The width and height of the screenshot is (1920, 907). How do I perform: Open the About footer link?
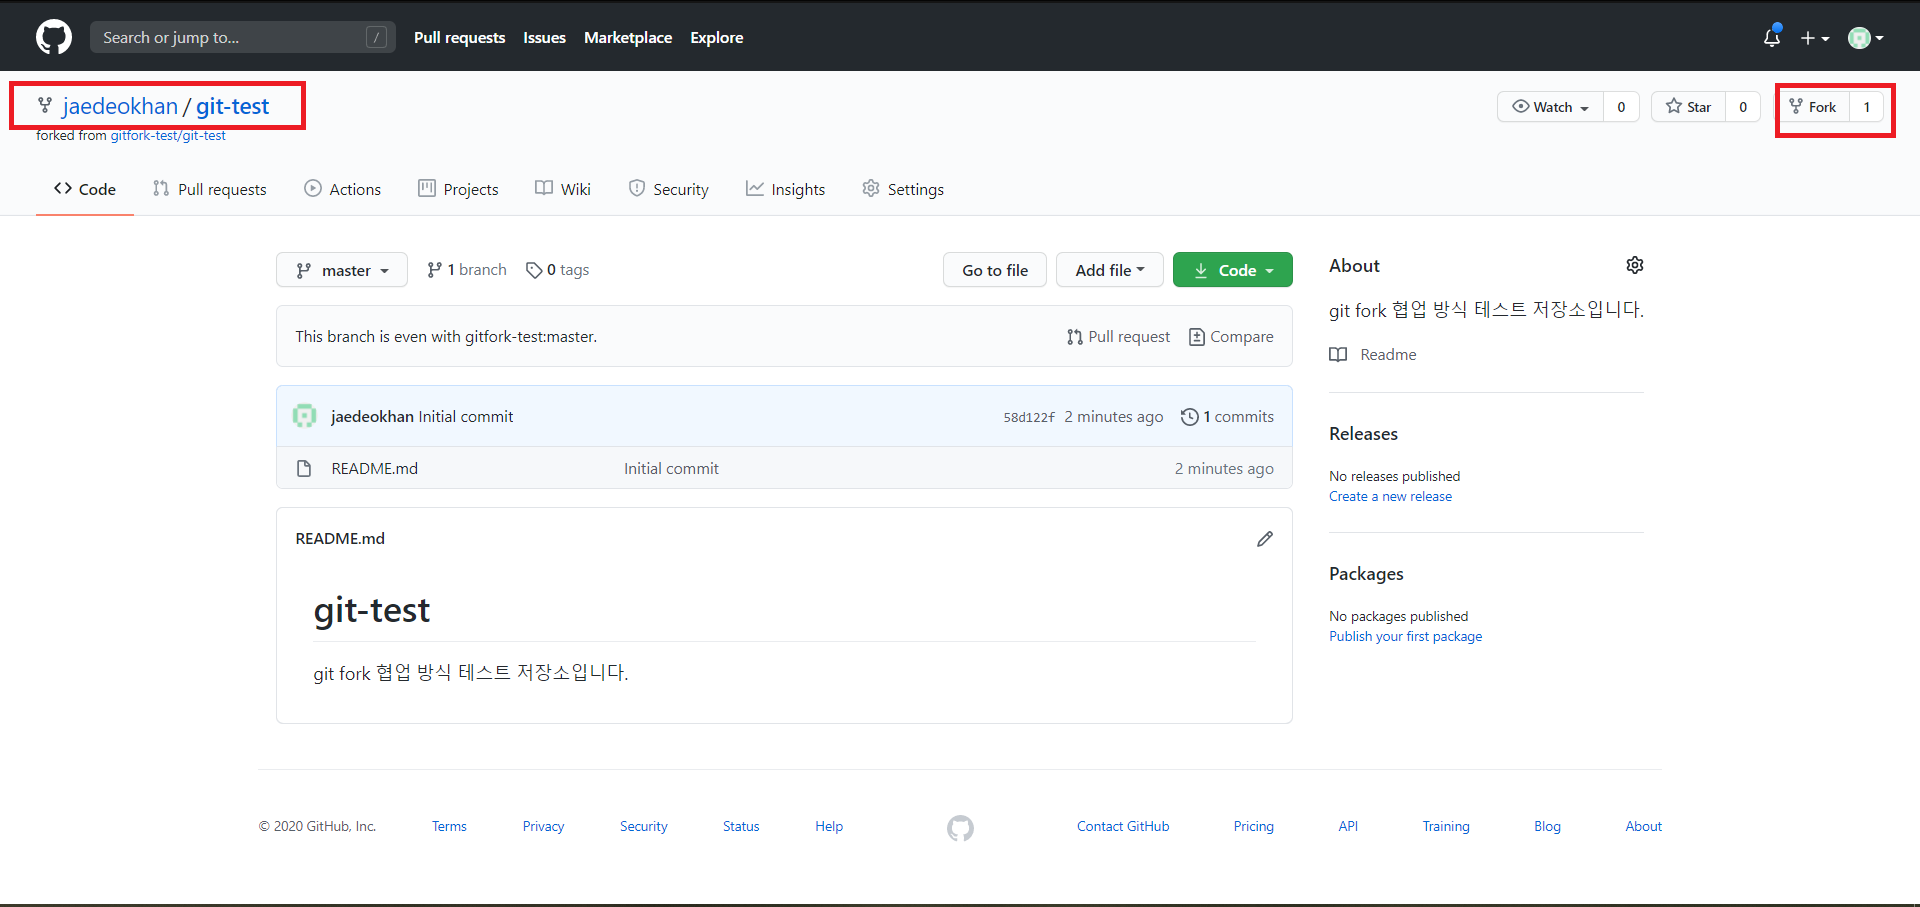(1643, 826)
